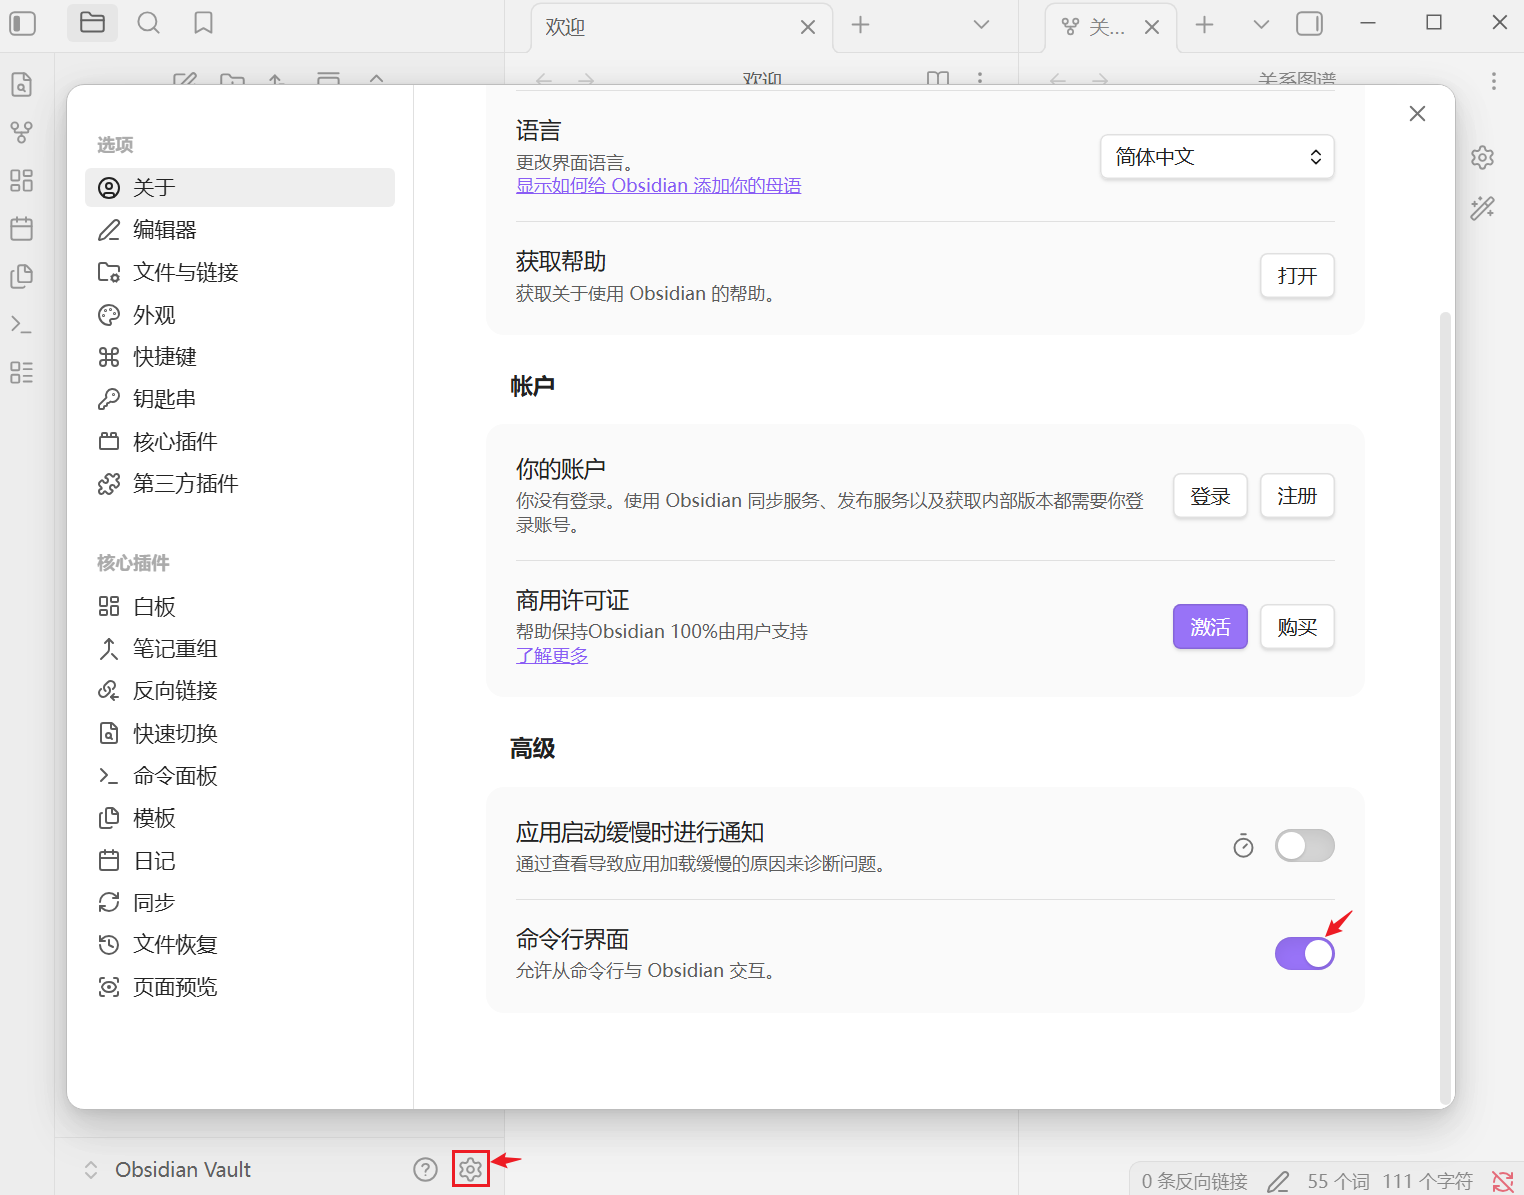Click bottom ribbon list icon below terminal
This screenshot has height=1195, width=1524.
(x=21, y=372)
